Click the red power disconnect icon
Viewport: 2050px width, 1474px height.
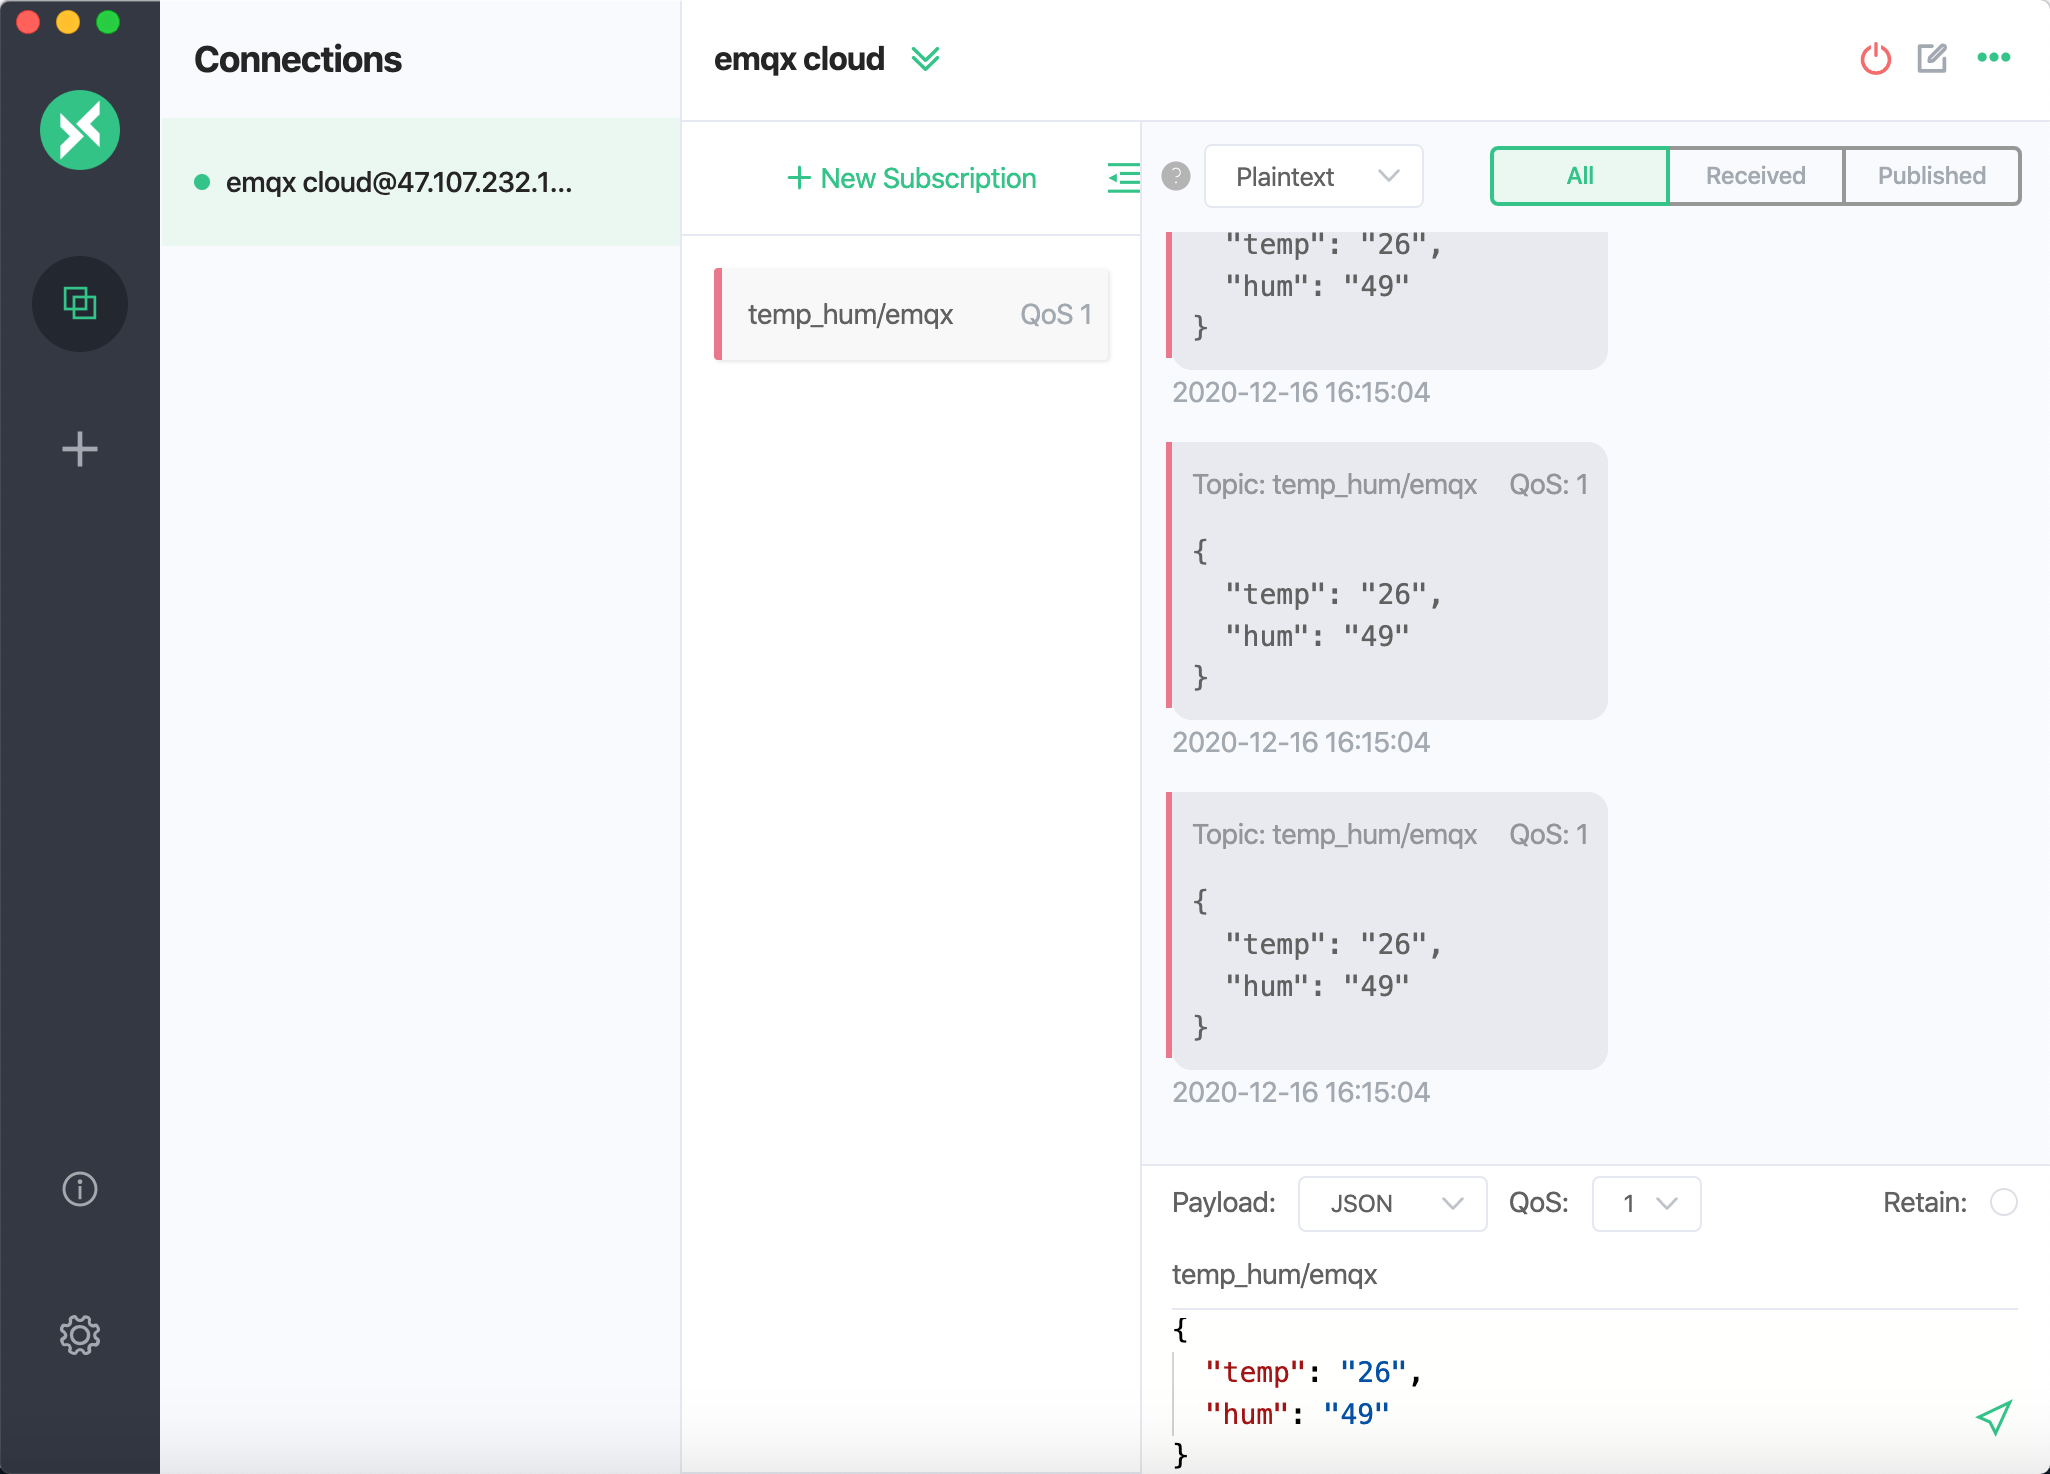[x=1875, y=59]
